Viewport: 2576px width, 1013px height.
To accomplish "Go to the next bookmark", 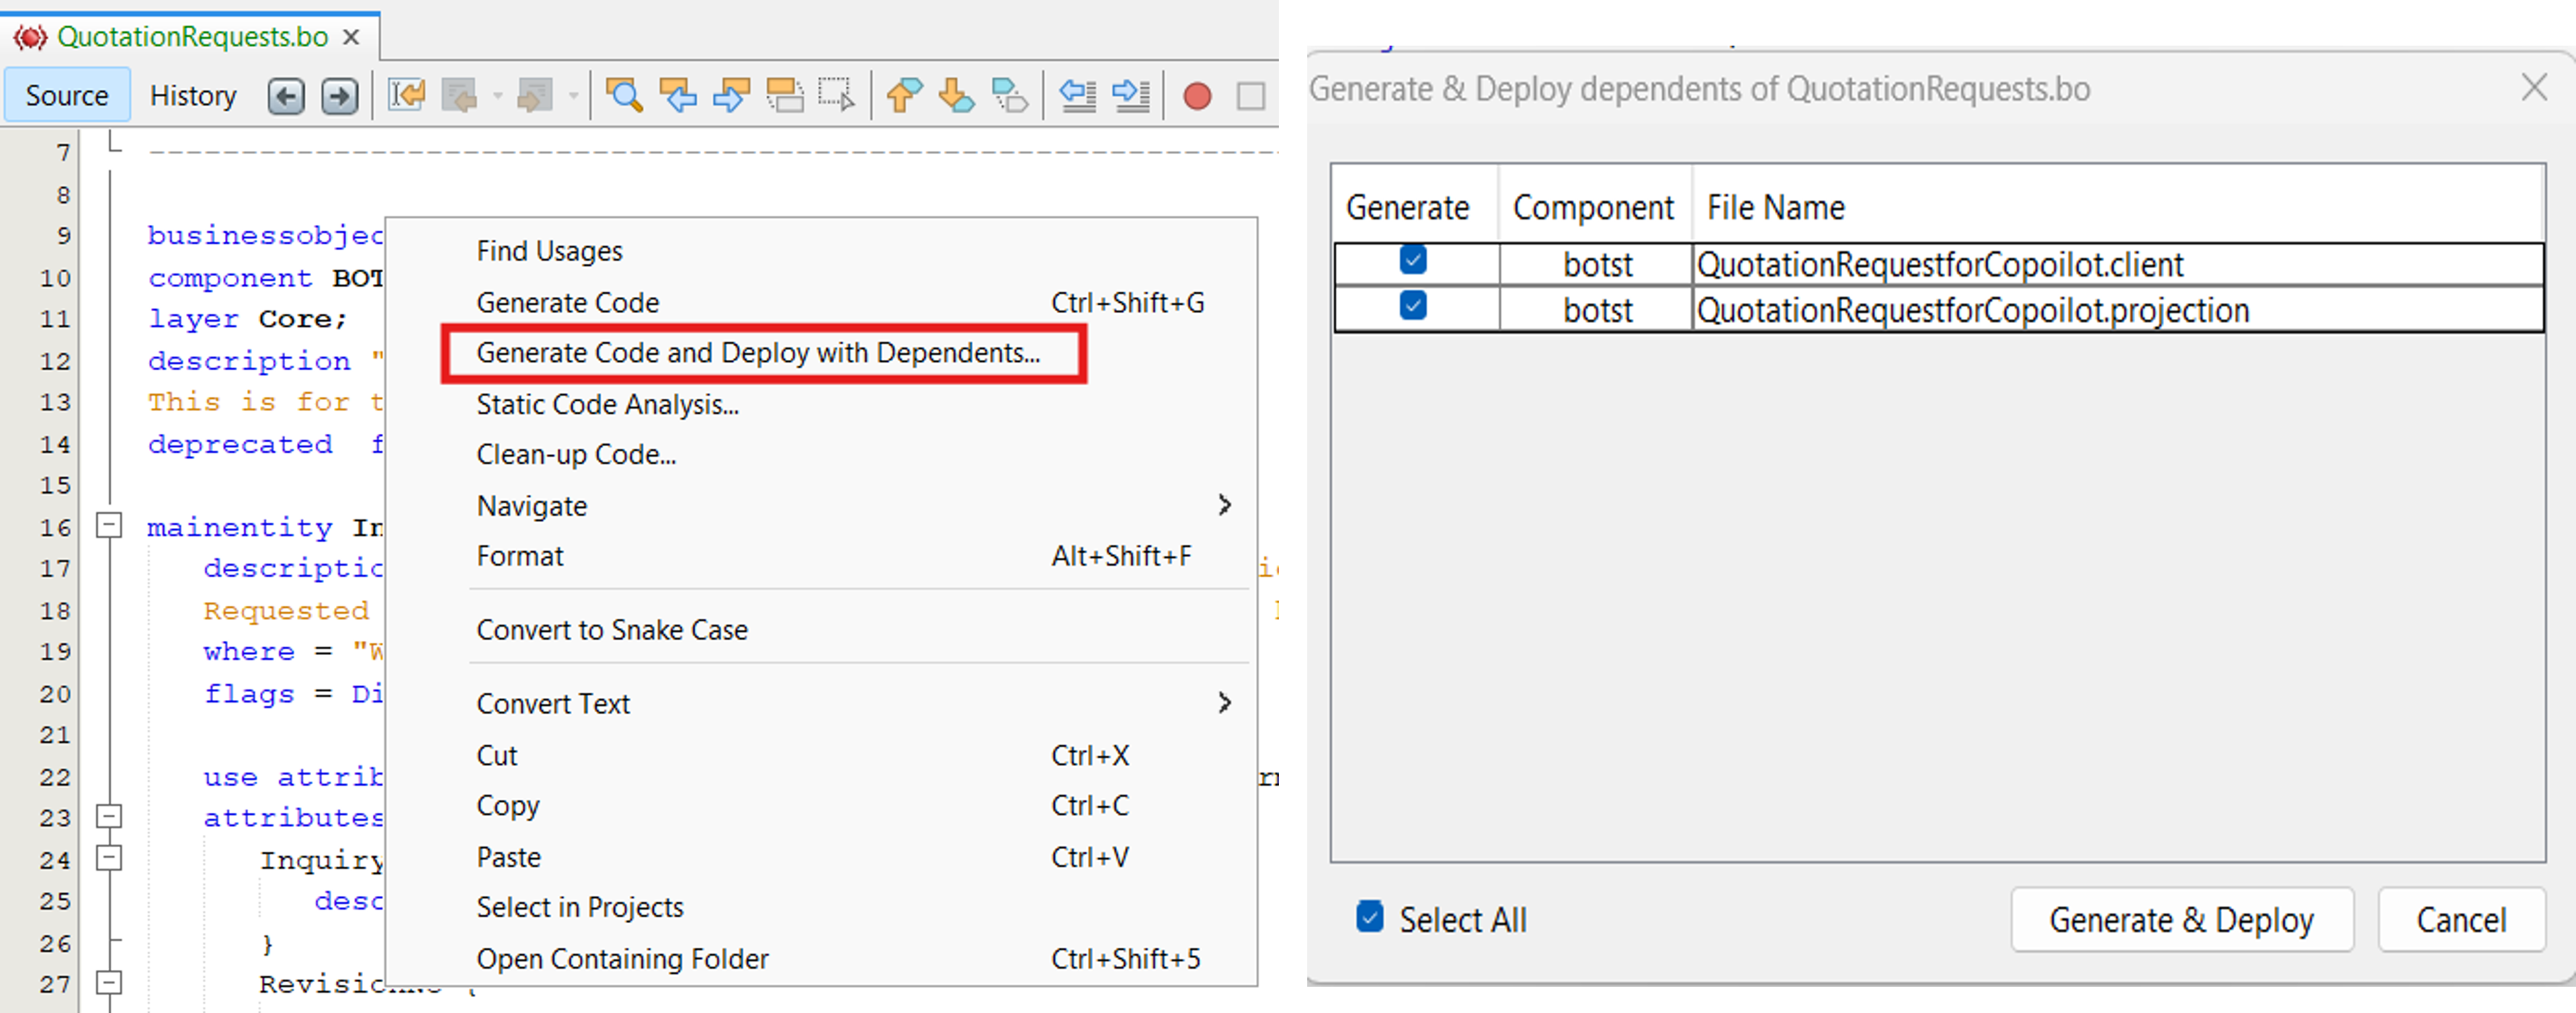I will tap(957, 96).
